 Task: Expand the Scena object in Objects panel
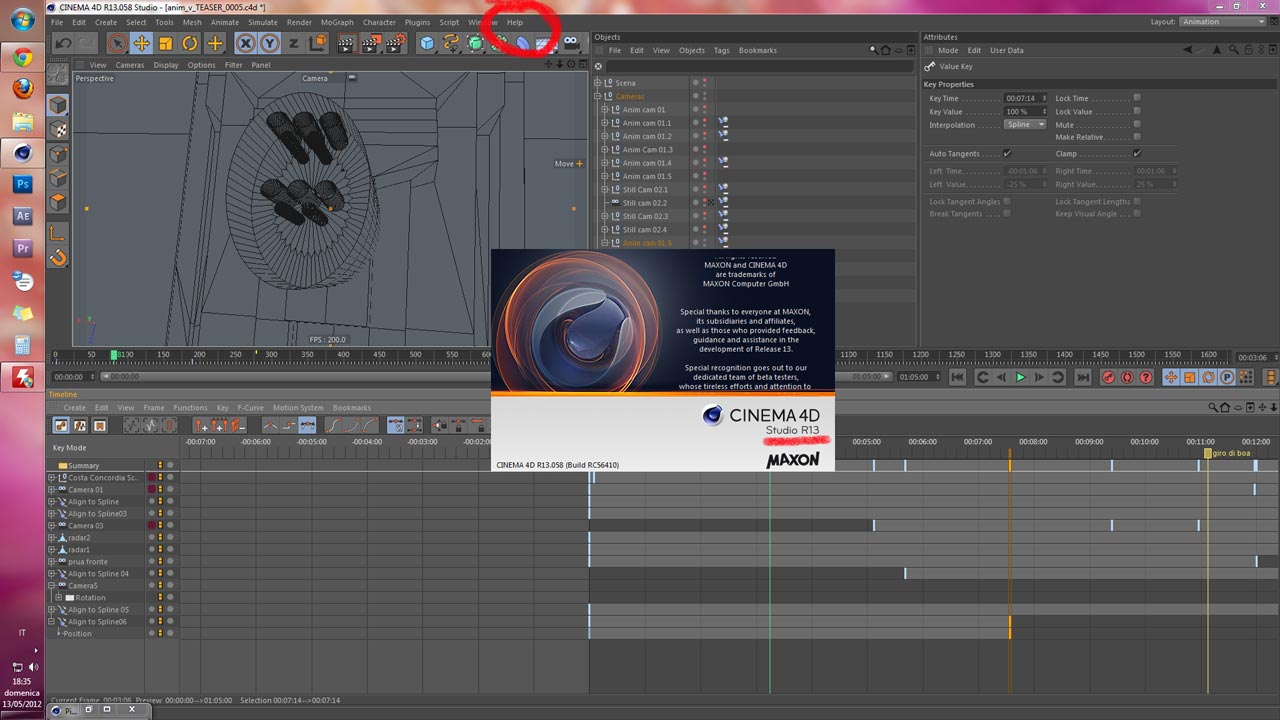coord(598,83)
